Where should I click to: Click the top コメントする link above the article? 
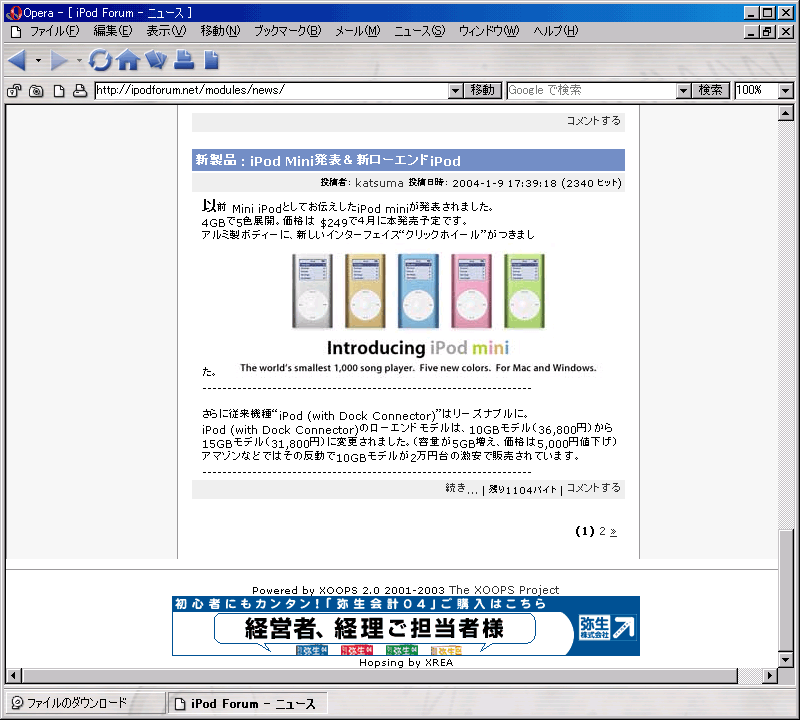tap(593, 121)
